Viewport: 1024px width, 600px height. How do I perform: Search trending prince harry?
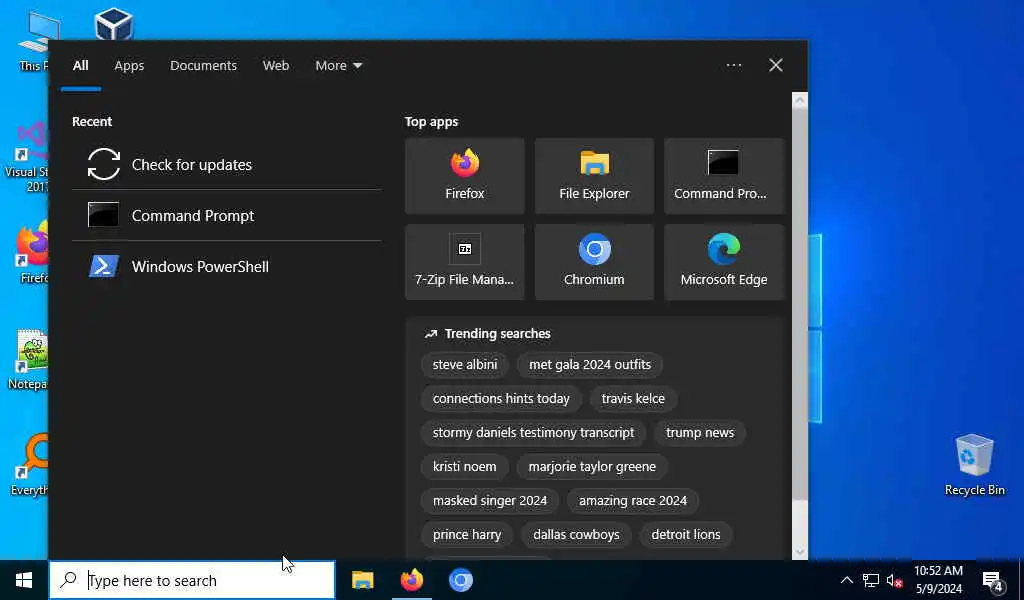[x=467, y=534]
